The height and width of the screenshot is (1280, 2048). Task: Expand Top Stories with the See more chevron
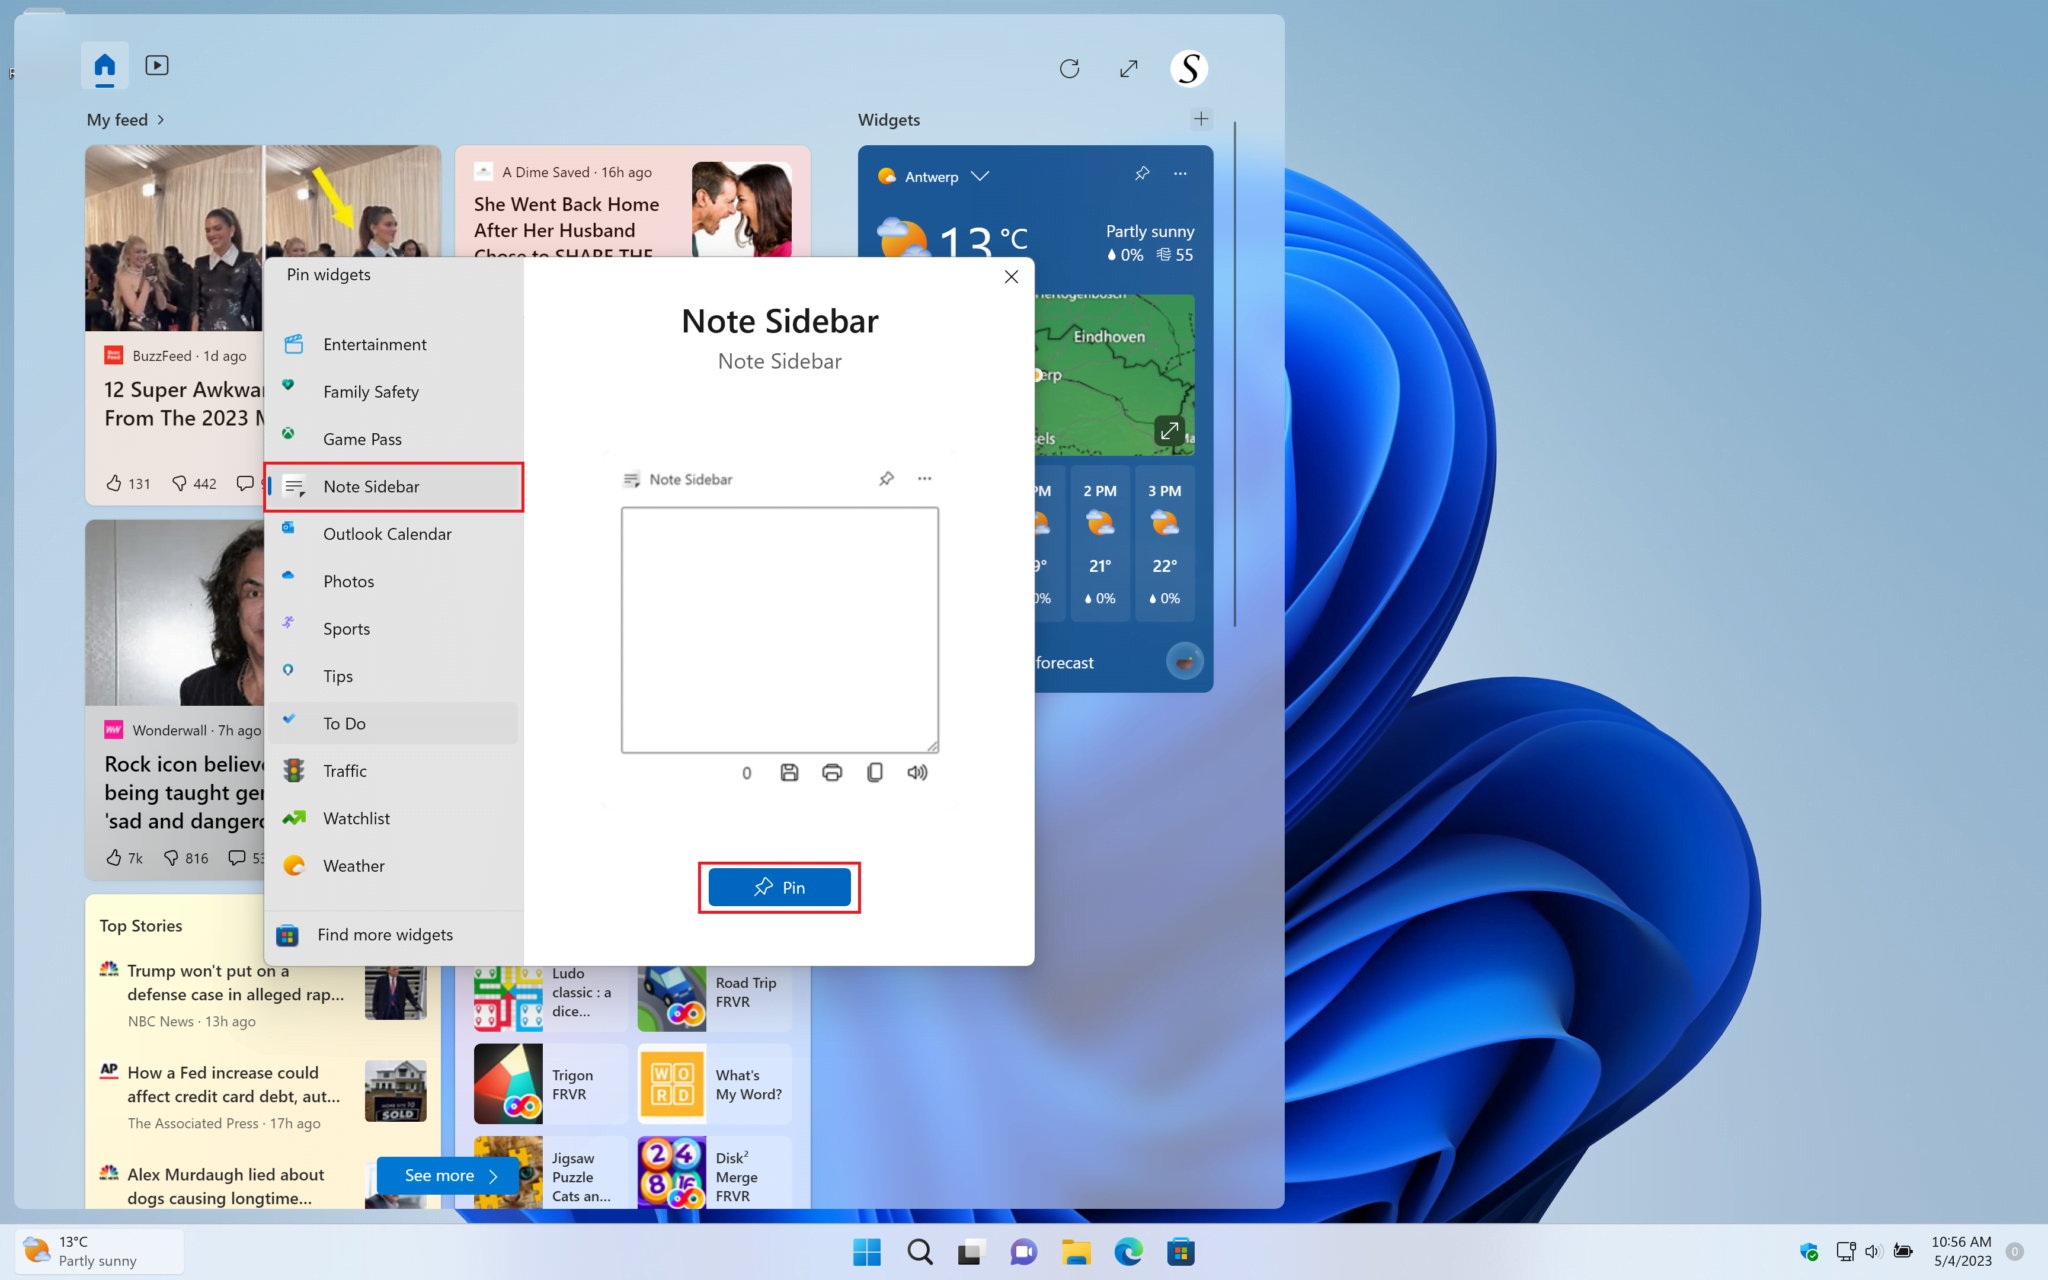point(495,1176)
